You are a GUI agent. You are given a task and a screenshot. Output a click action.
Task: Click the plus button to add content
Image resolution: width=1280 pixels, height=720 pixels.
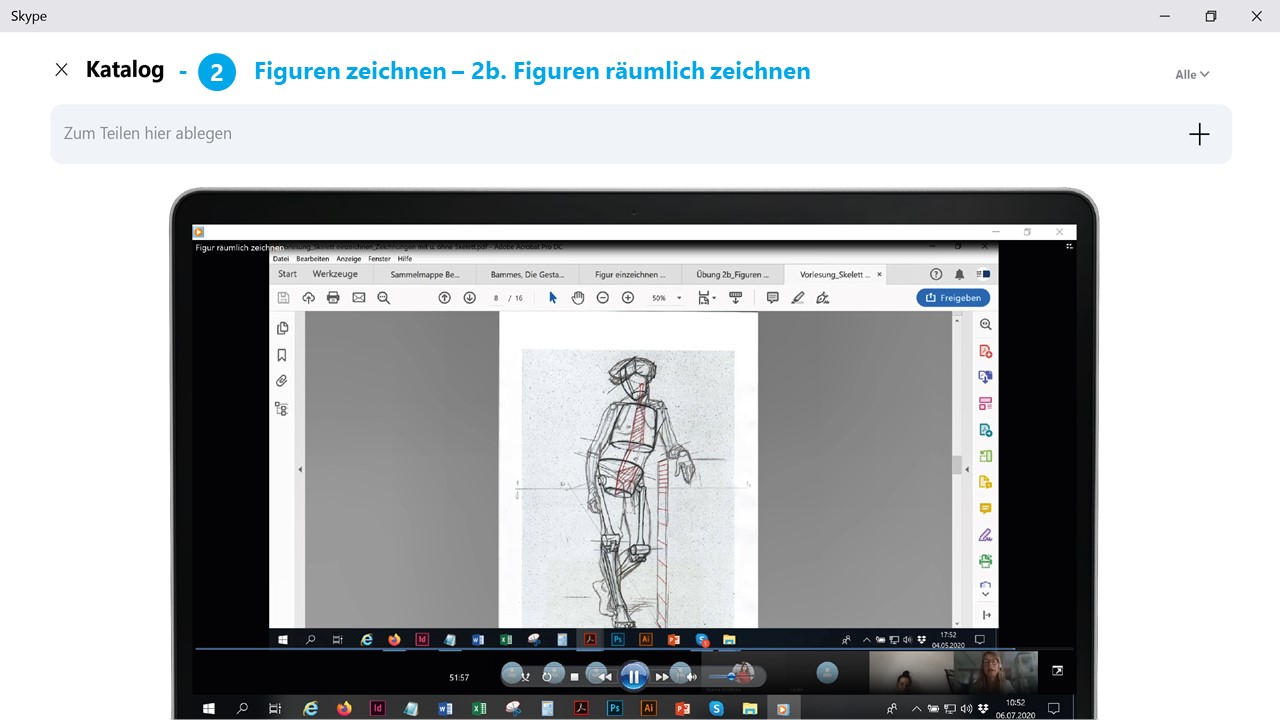click(x=1199, y=134)
